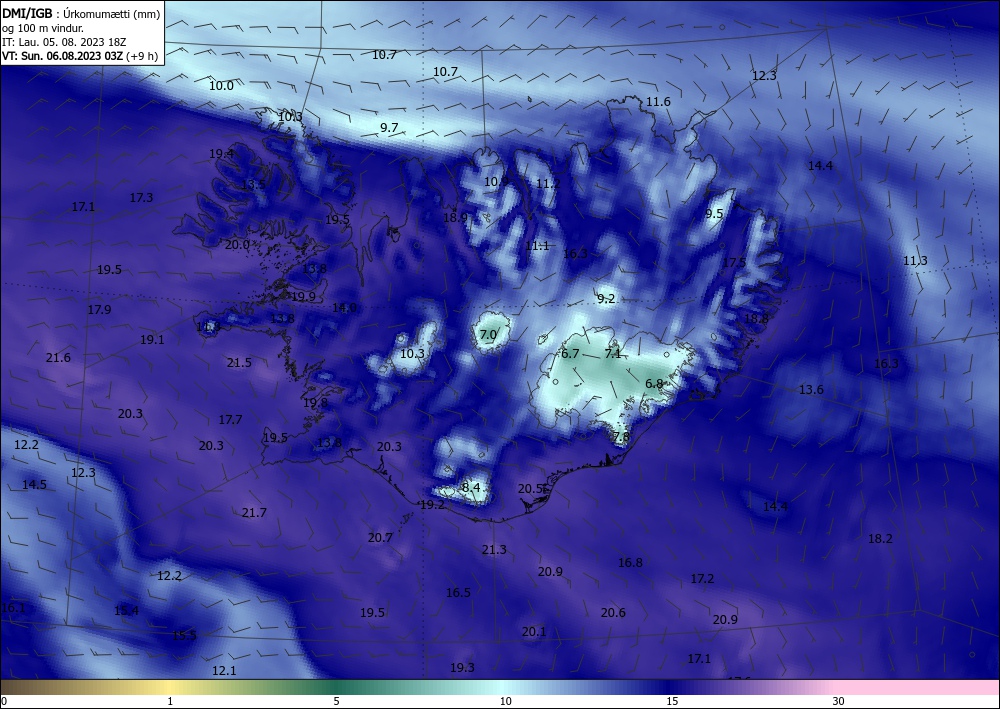The image size is (1000, 709).
Task: Click the value 17.7 on the map
Action: click(x=230, y=420)
